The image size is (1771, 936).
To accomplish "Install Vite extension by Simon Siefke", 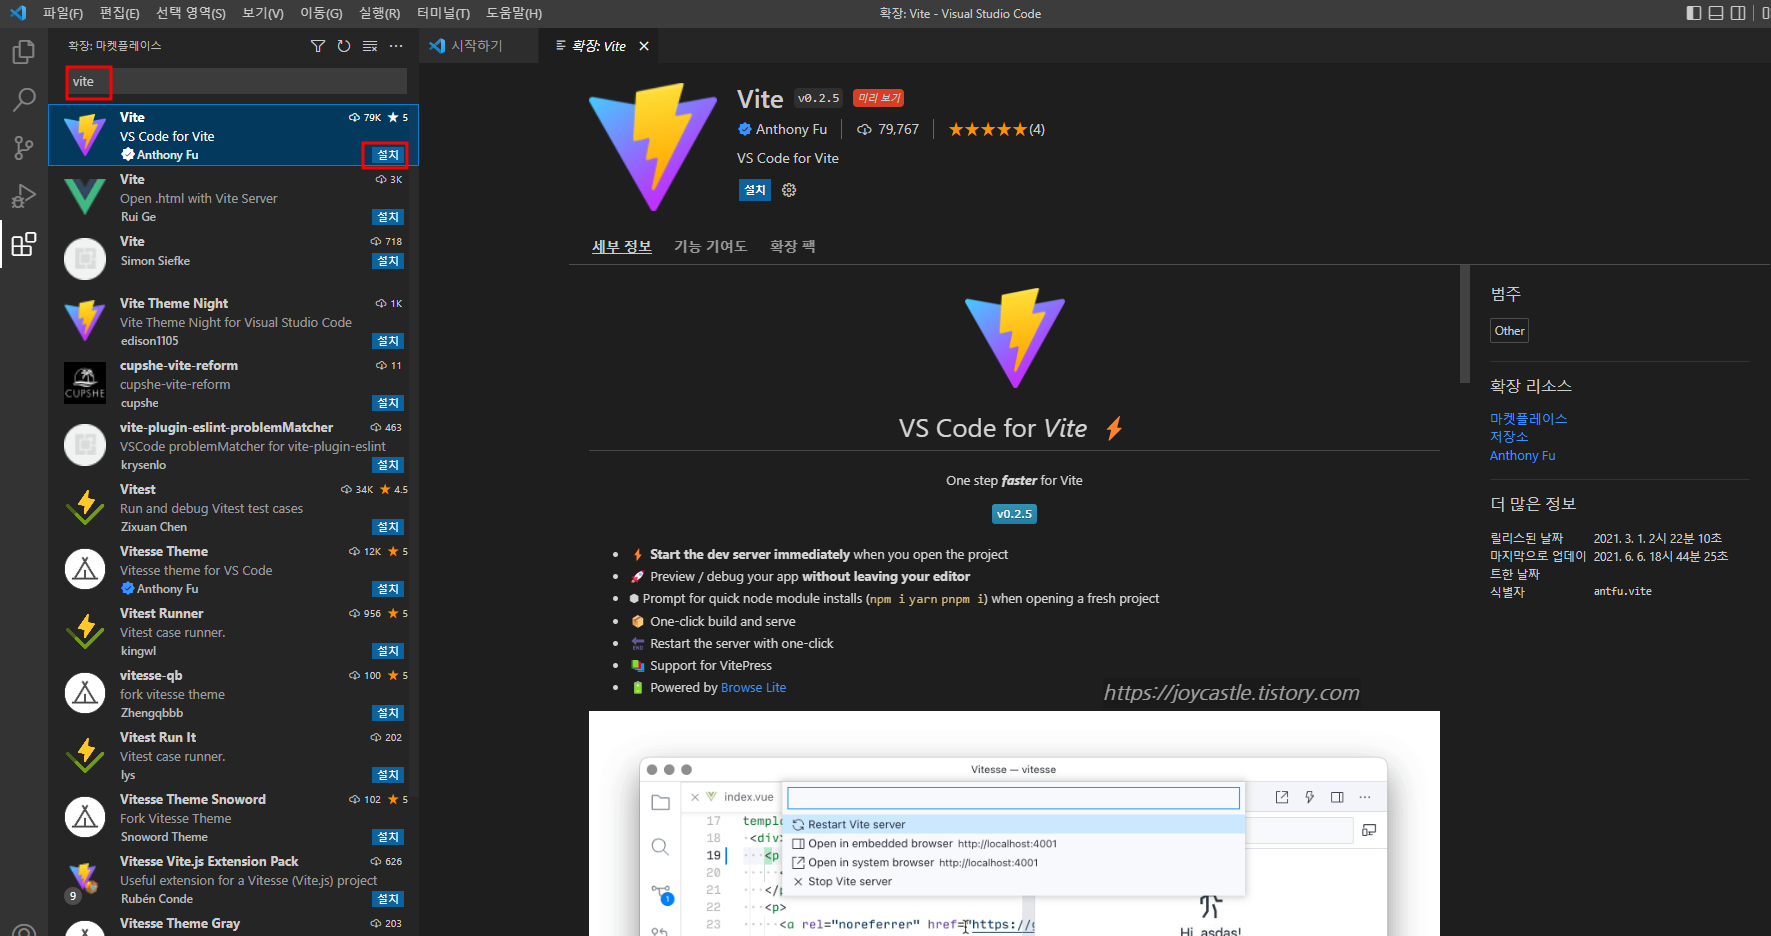I will click(x=388, y=261).
